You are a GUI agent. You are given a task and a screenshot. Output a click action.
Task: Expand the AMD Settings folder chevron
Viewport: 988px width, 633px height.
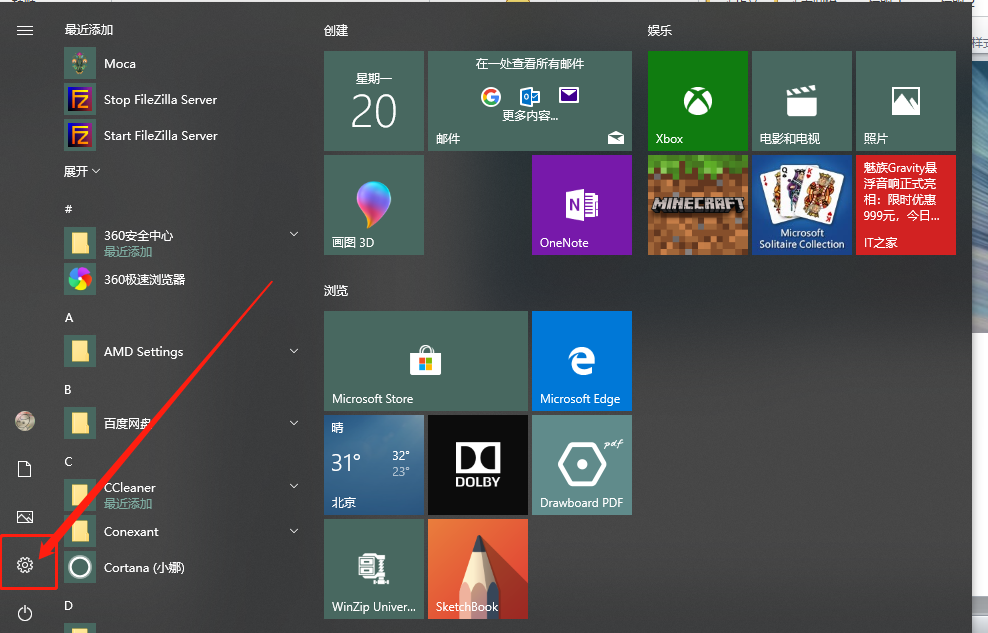tap(294, 351)
